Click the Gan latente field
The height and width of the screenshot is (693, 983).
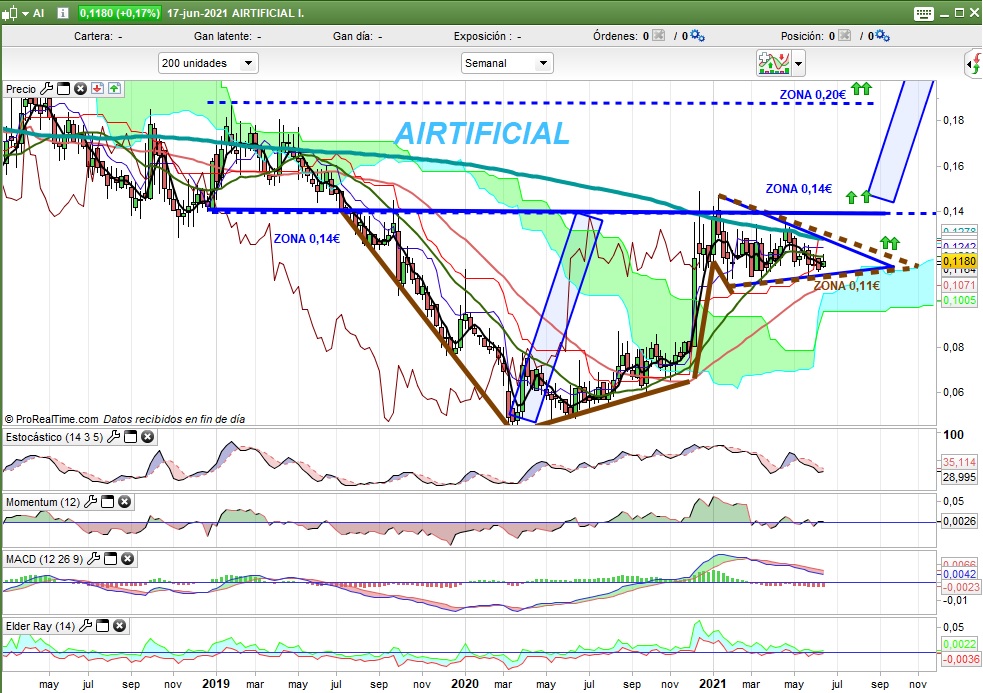[228, 36]
